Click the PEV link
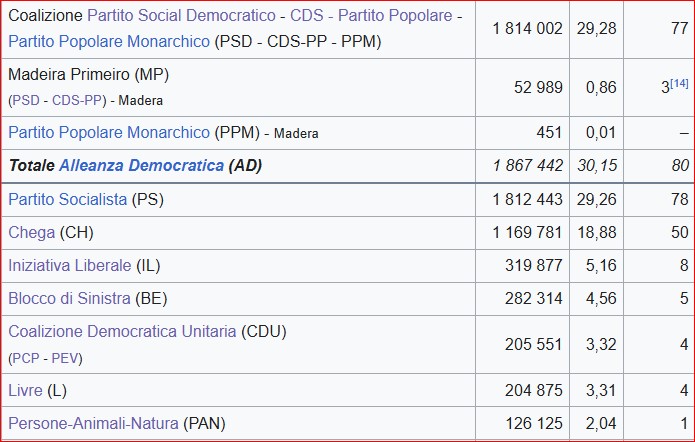Viewport: 695px width, 442px height. (x=65, y=357)
